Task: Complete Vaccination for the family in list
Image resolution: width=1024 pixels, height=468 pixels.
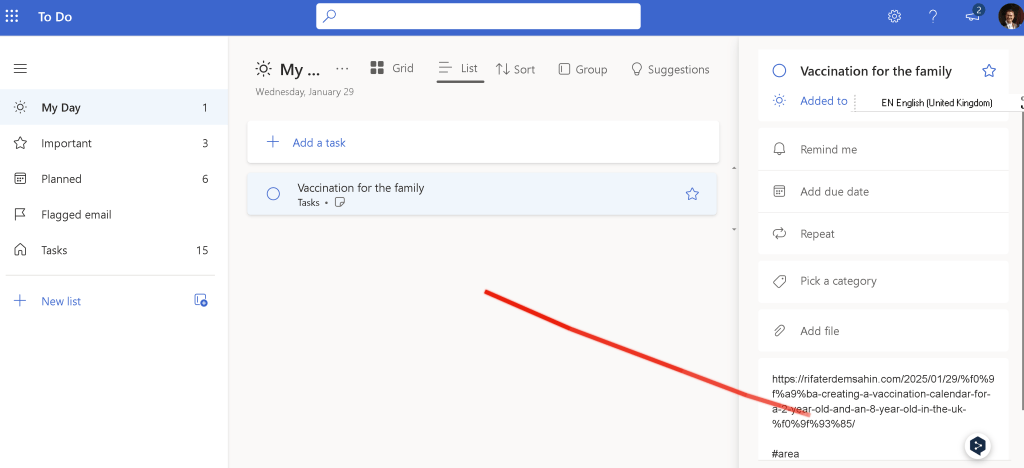Action: pyautogui.click(x=273, y=194)
